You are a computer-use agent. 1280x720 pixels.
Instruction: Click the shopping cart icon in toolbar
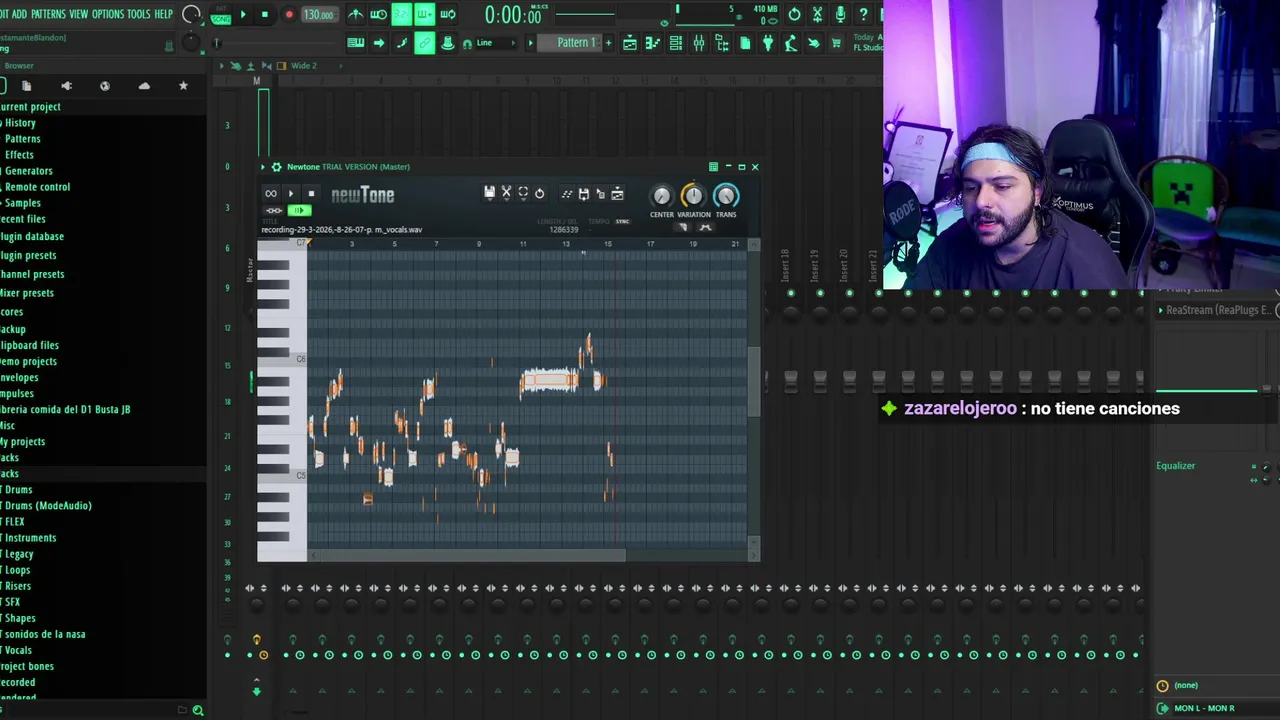pyautogui.click(x=836, y=43)
